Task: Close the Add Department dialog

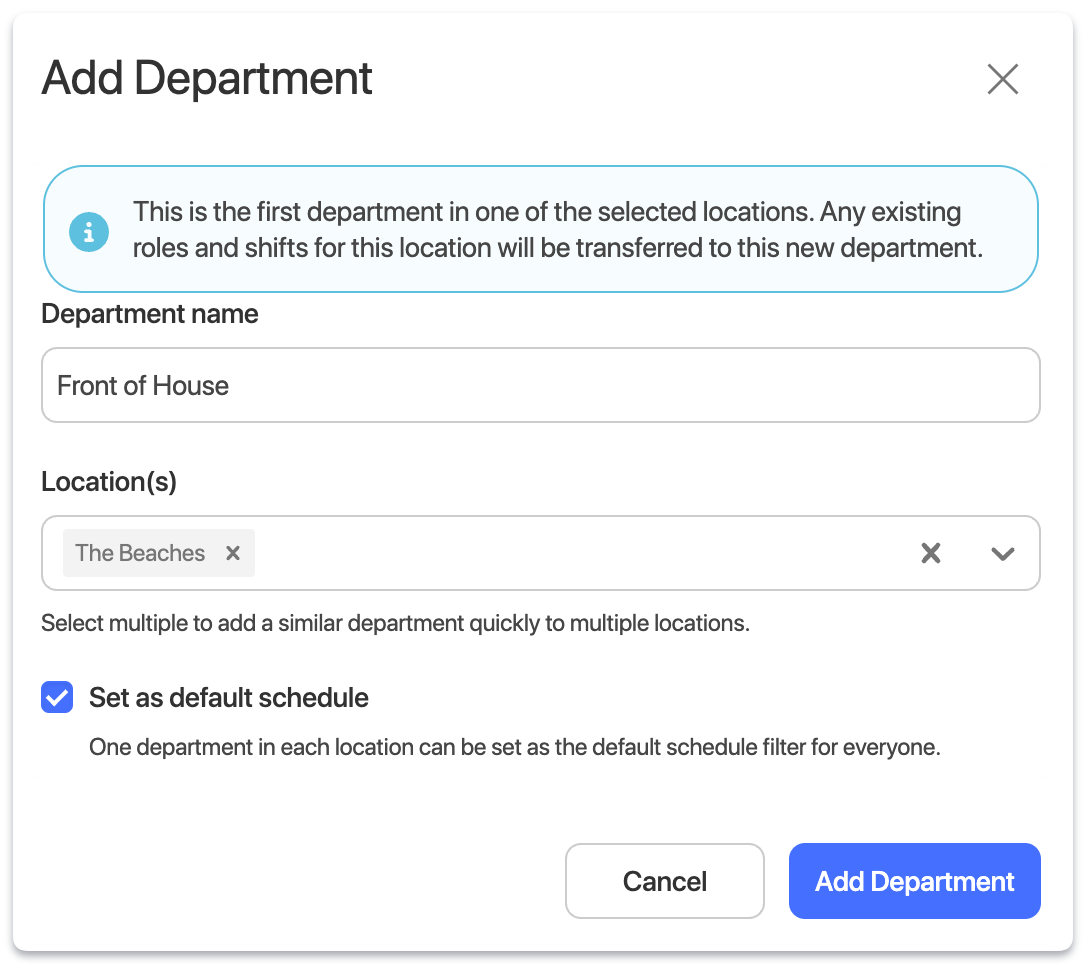Action: point(1002,79)
